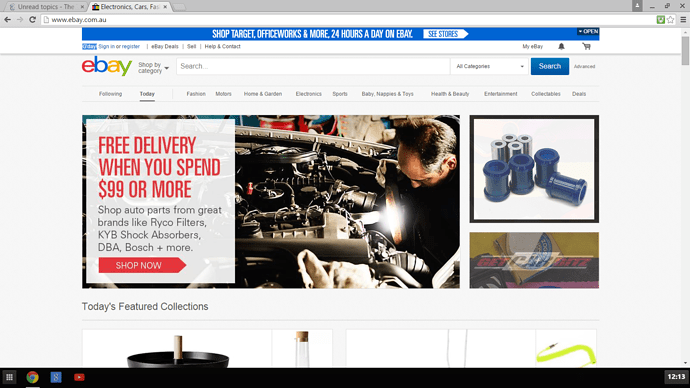This screenshot has width=690, height=388.
Task: Expand the top banner via OPEN toggle
Action: [588, 31]
